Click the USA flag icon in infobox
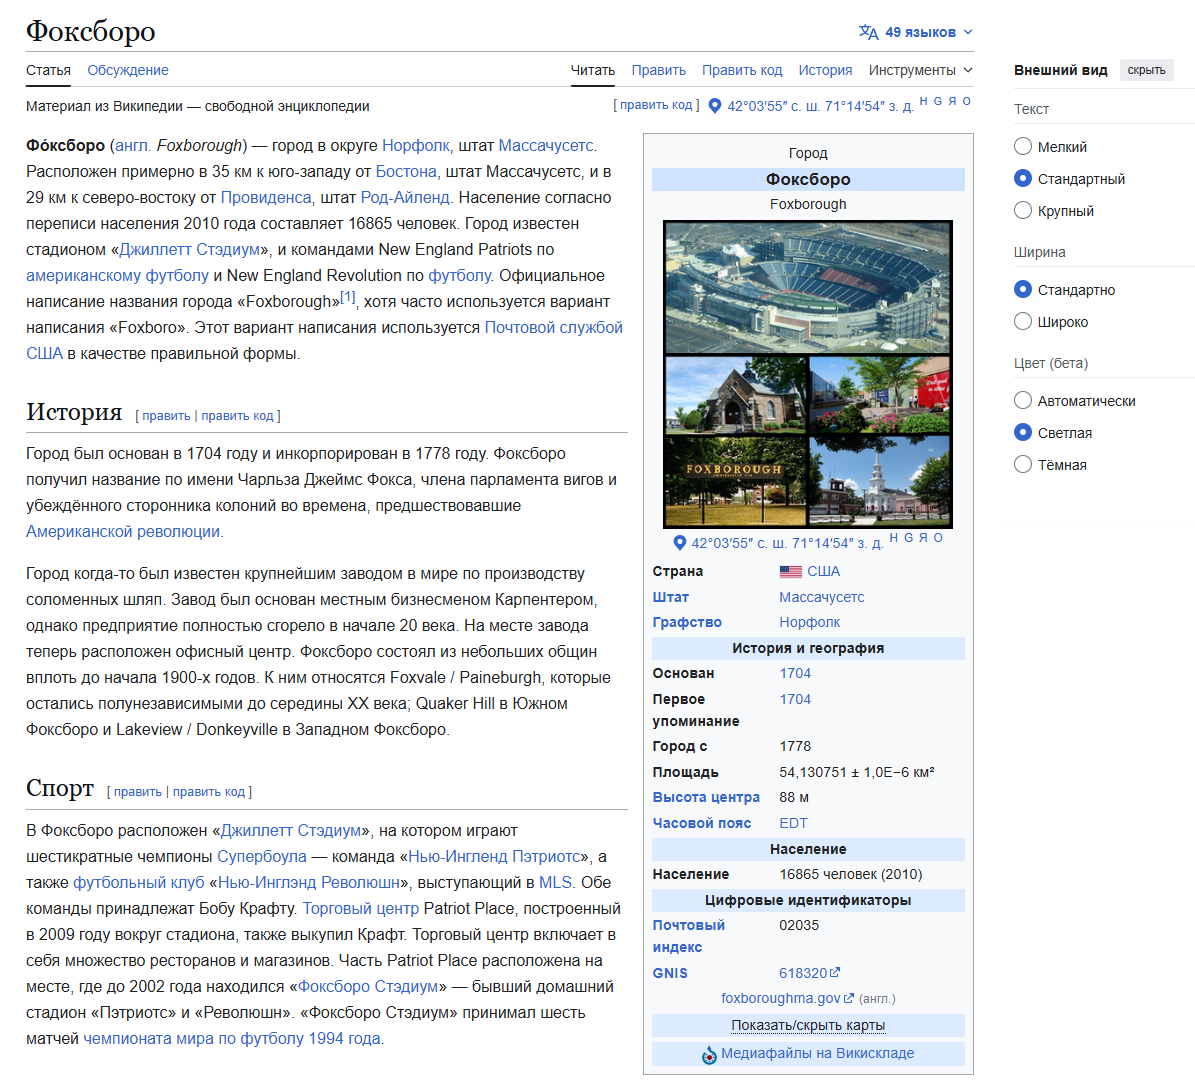This screenshot has height=1087, width=1195. click(790, 571)
